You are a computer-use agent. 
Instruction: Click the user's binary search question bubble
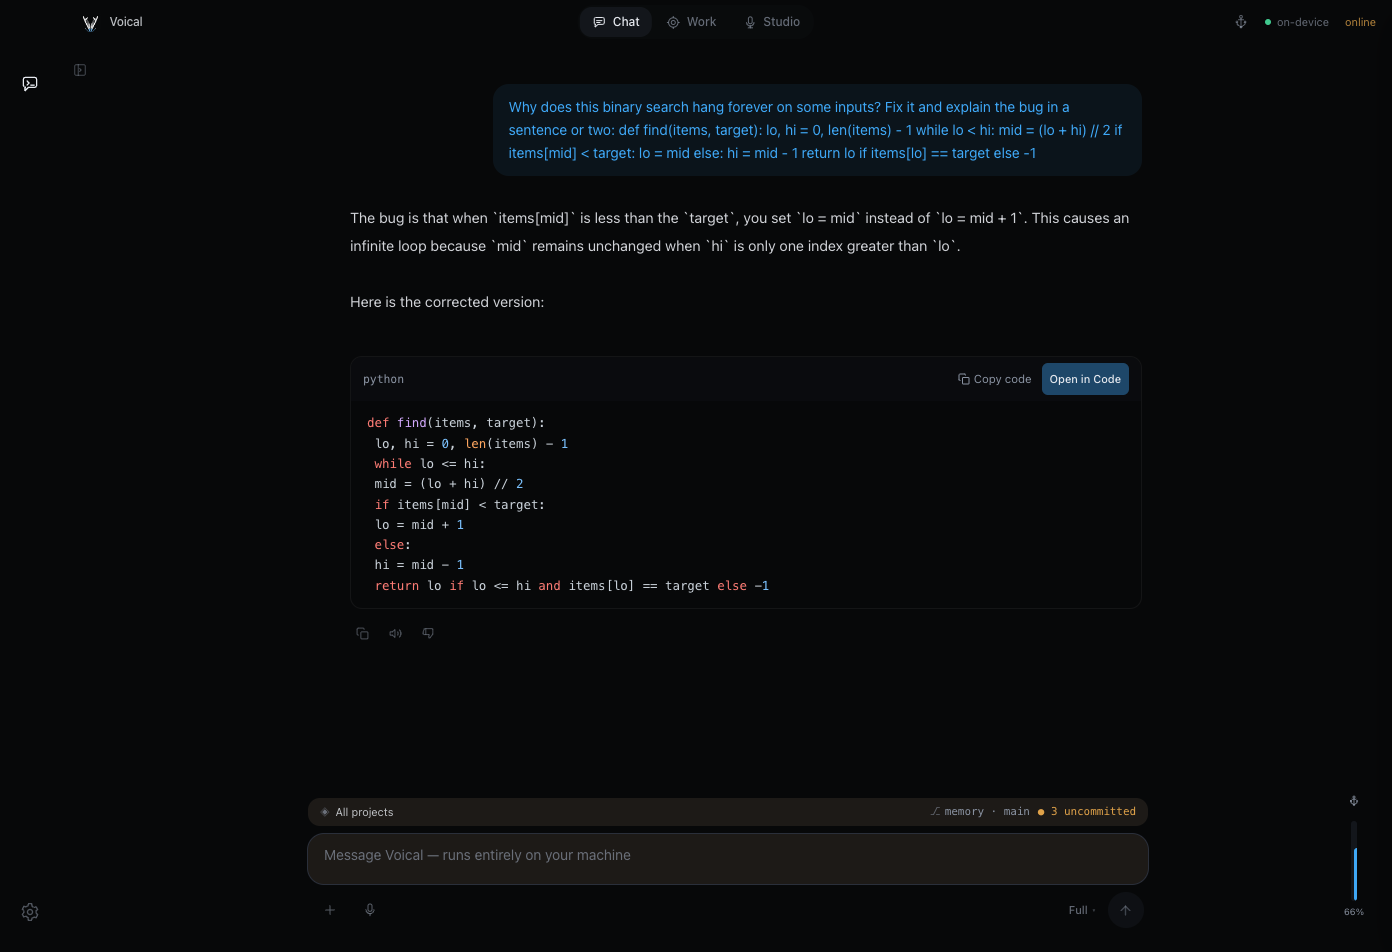click(817, 130)
